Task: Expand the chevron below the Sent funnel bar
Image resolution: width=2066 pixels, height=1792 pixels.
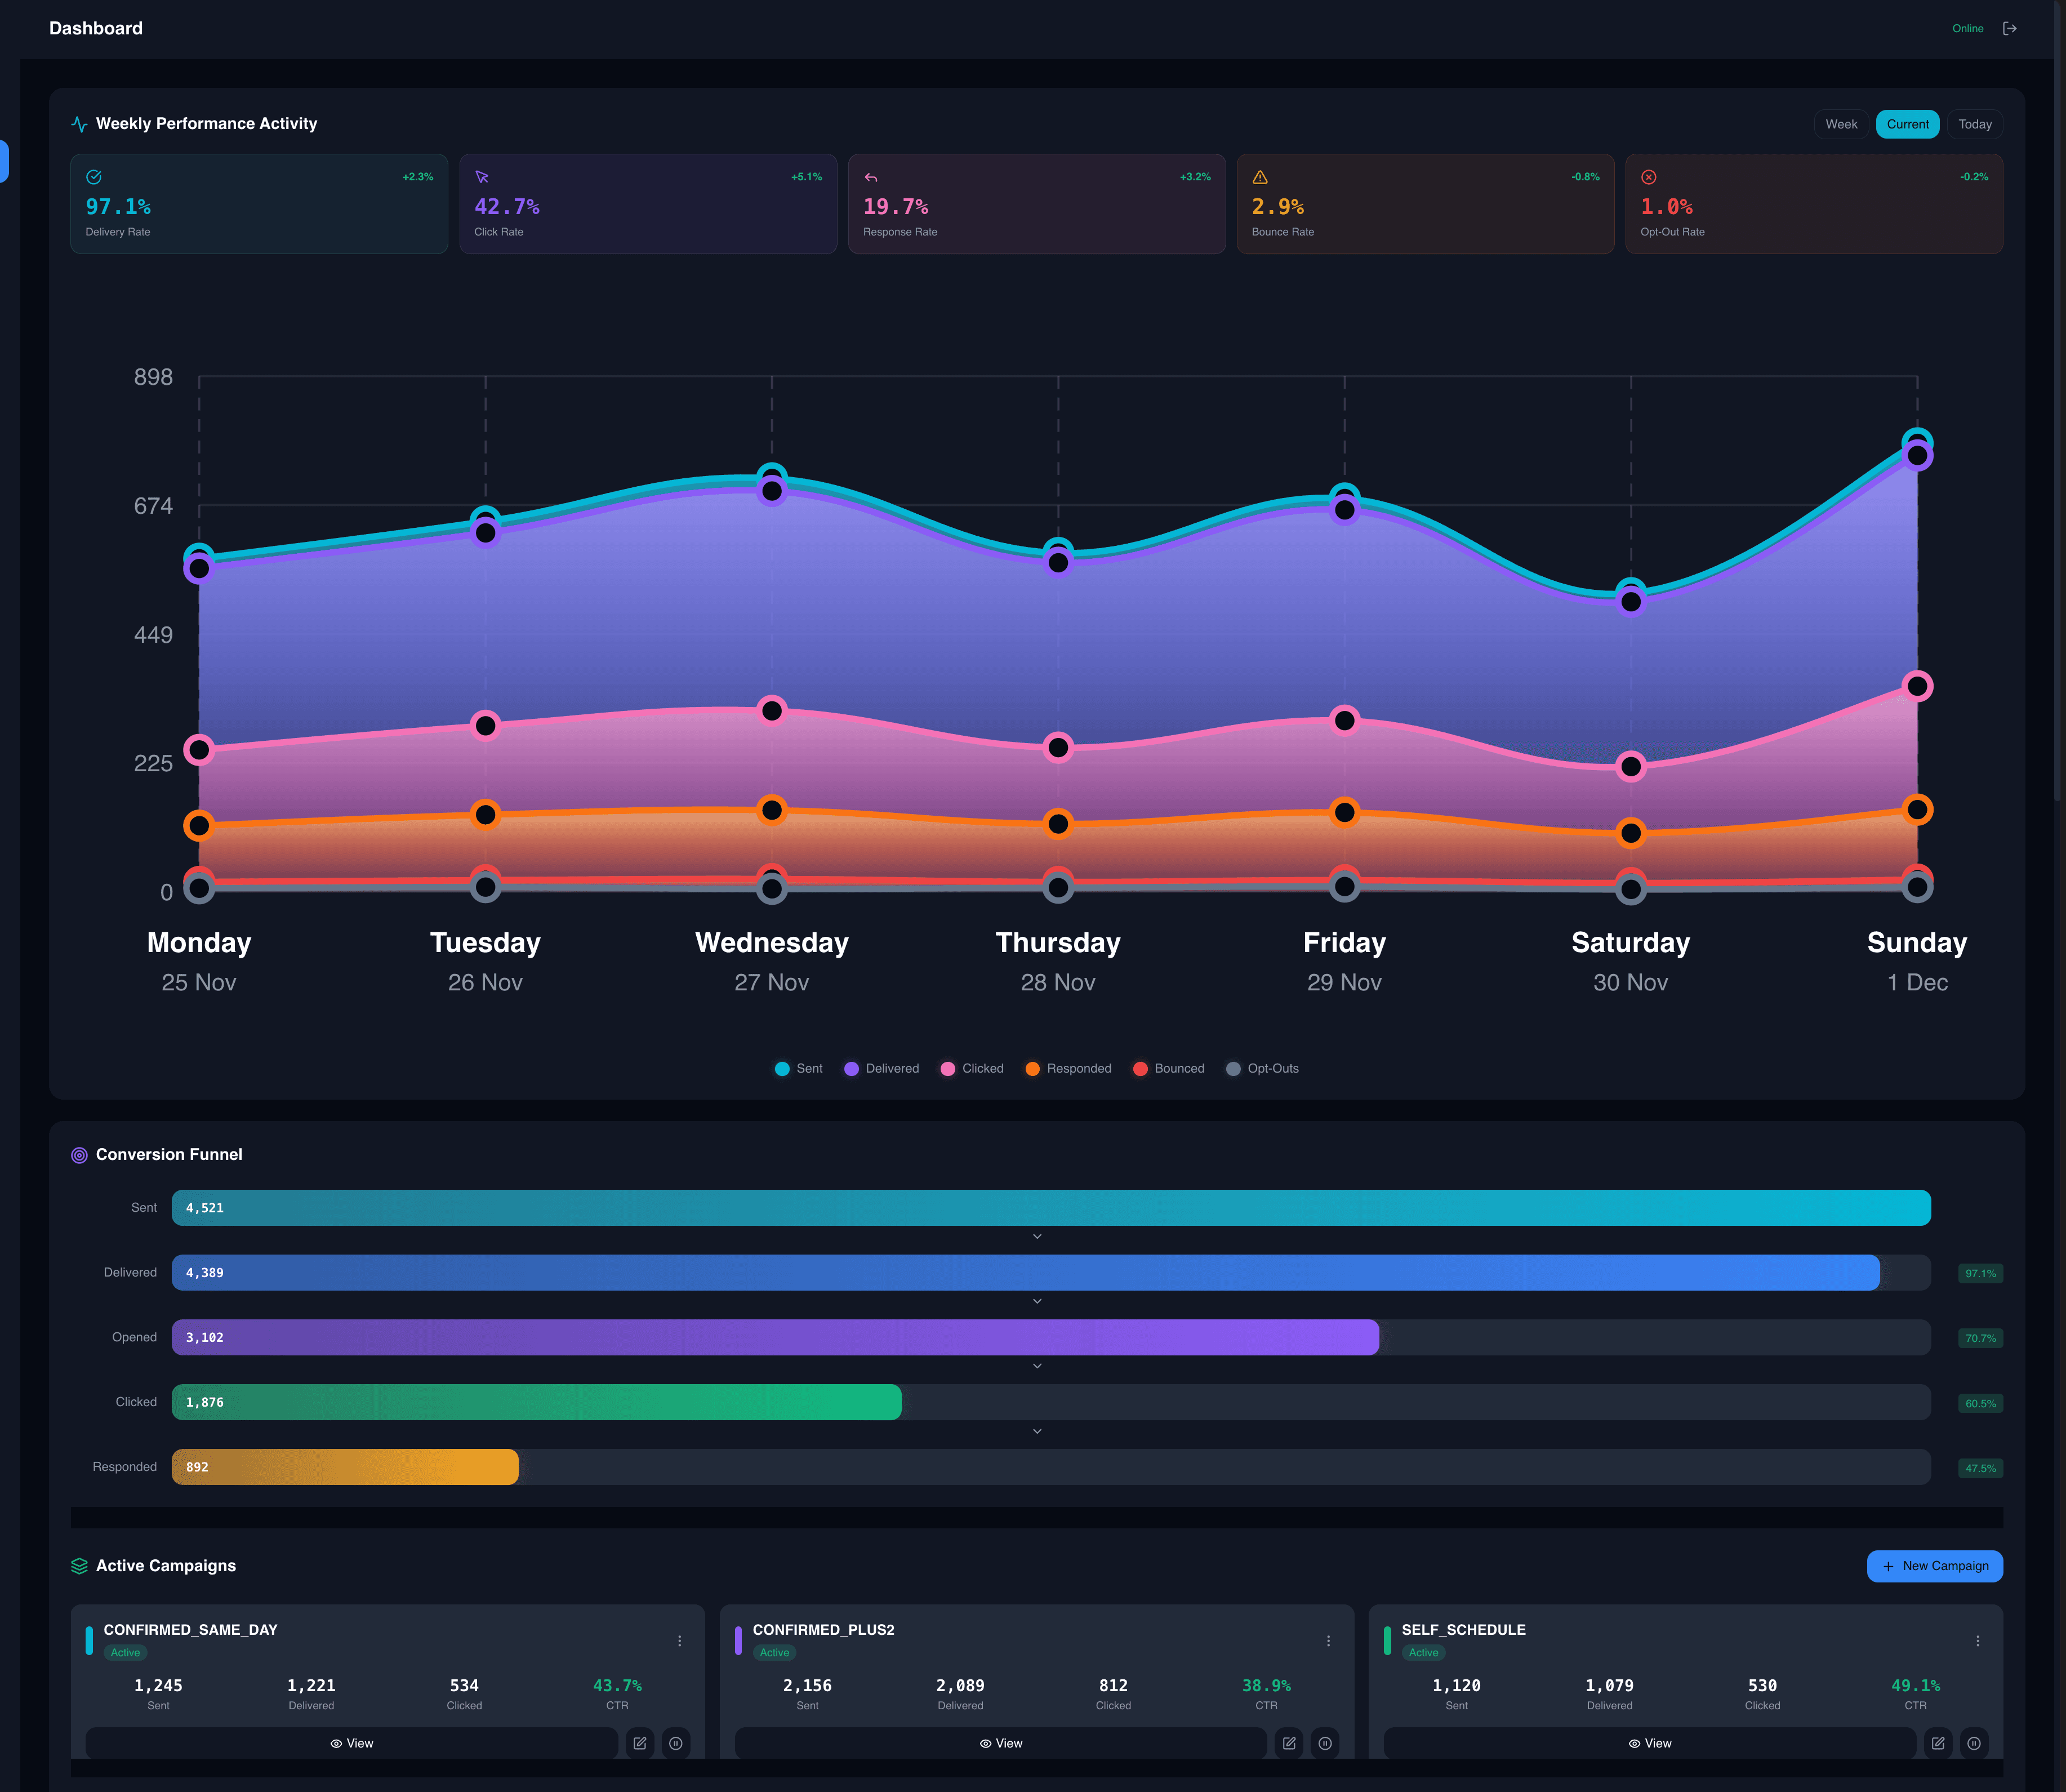Action: [1037, 1237]
